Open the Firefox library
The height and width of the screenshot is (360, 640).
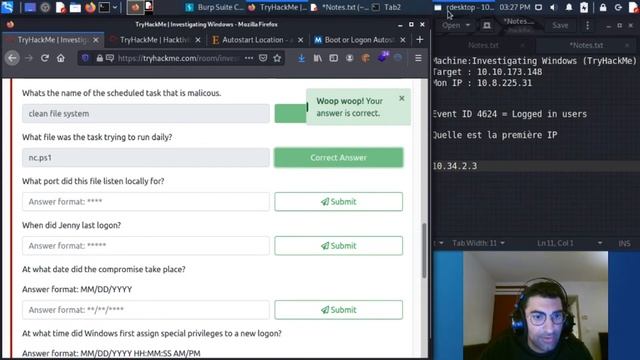pyautogui.click(x=318, y=58)
